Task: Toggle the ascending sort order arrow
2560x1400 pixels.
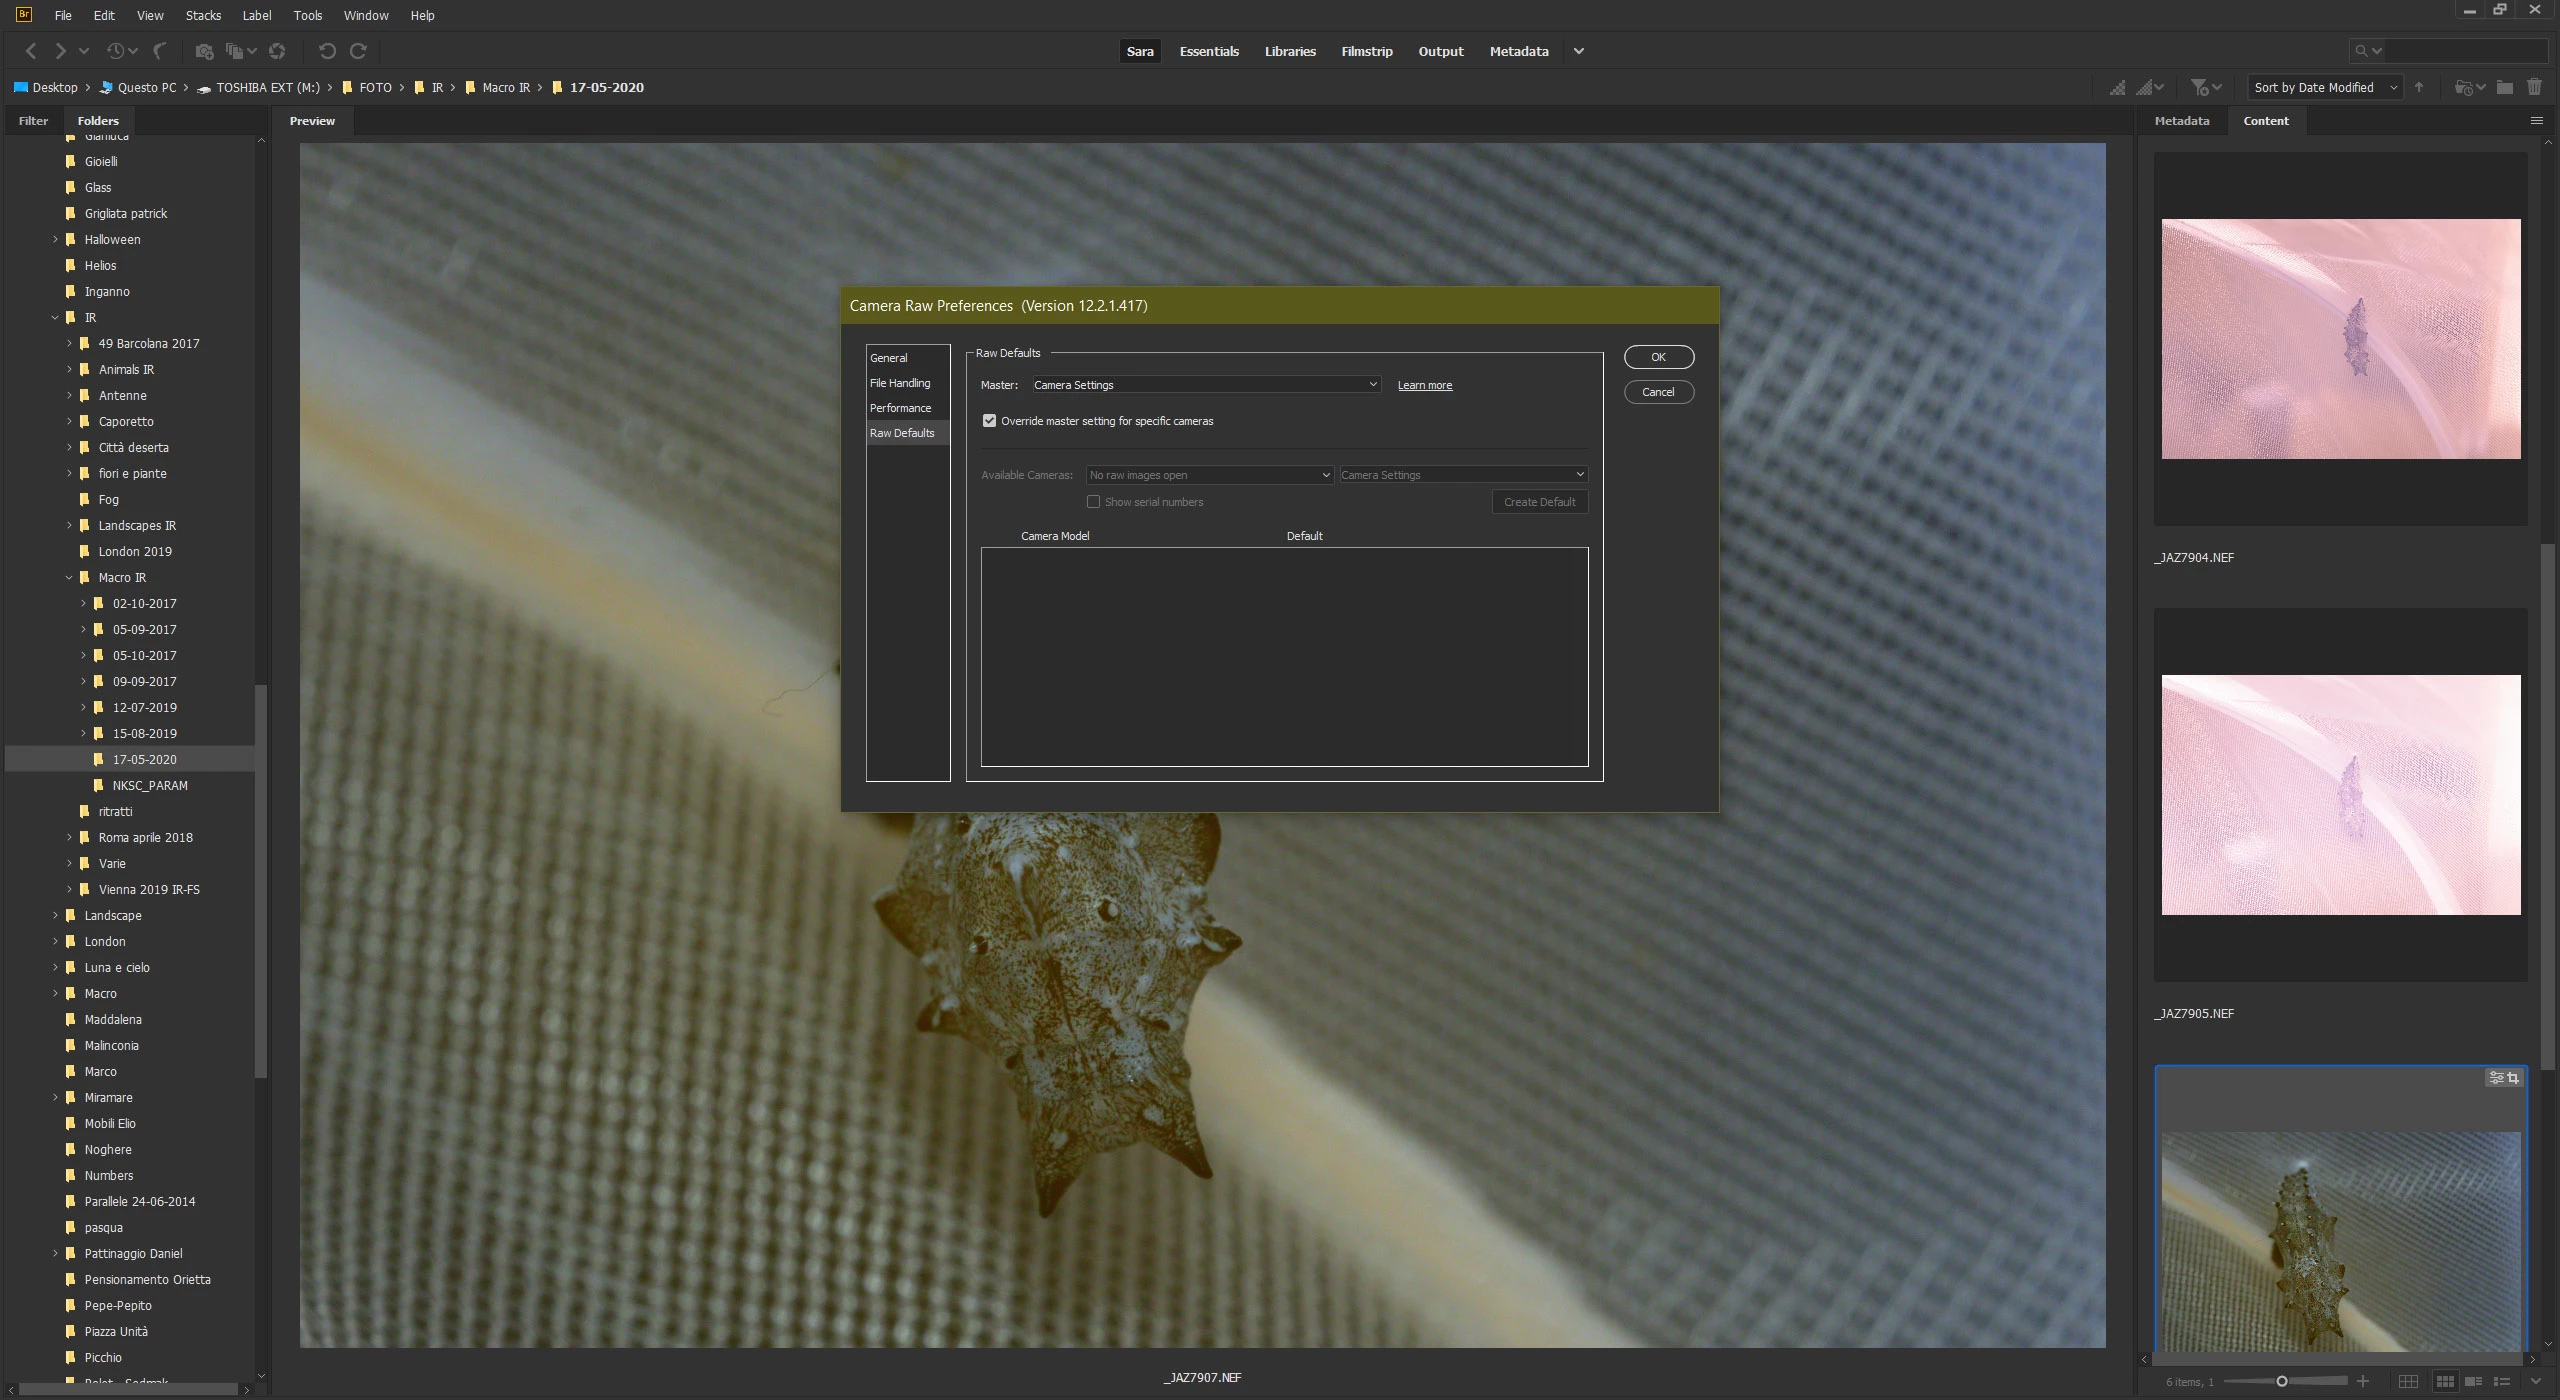Action: (x=2419, y=88)
